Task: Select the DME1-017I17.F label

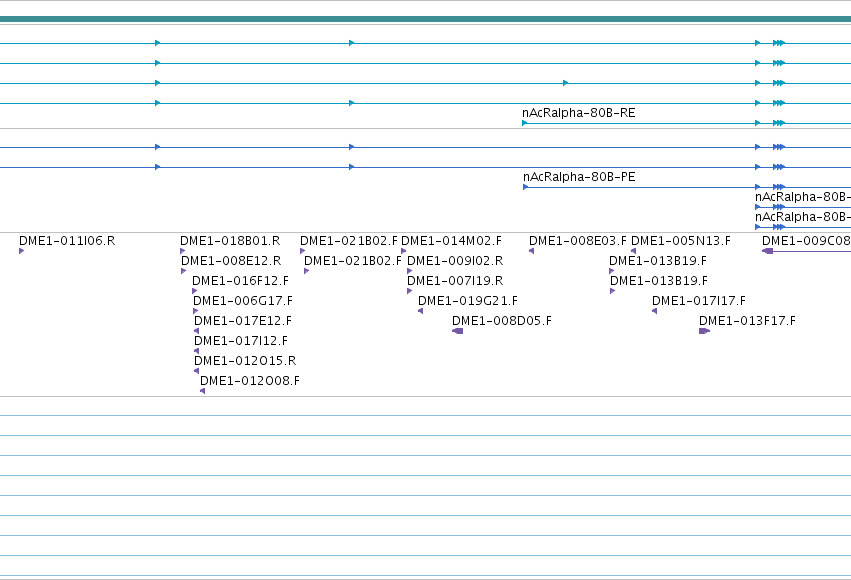Action: [698, 301]
